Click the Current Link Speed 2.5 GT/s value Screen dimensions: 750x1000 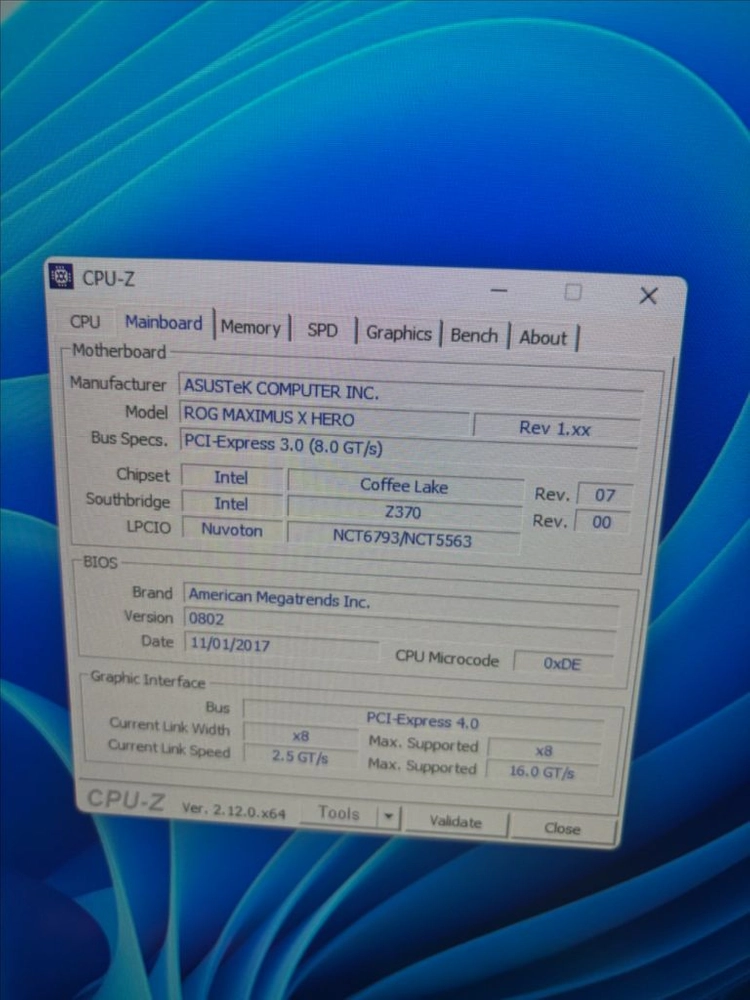point(300,757)
